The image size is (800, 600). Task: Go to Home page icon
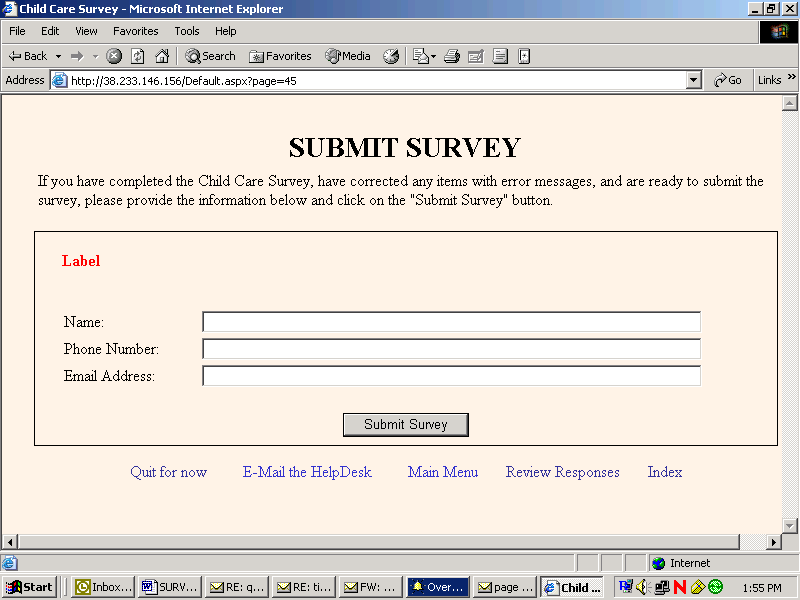[162, 56]
